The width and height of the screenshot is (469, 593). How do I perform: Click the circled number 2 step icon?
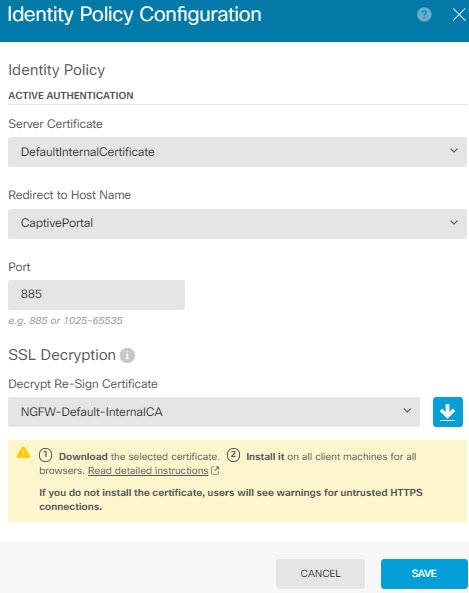(x=233, y=455)
